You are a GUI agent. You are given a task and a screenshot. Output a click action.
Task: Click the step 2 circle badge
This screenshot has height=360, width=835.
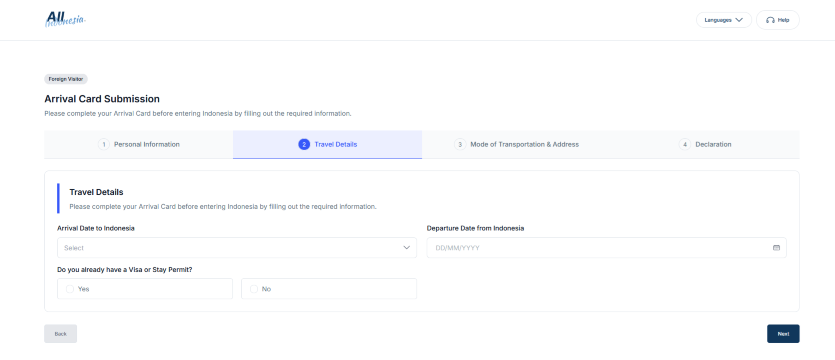click(x=304, y=144)
